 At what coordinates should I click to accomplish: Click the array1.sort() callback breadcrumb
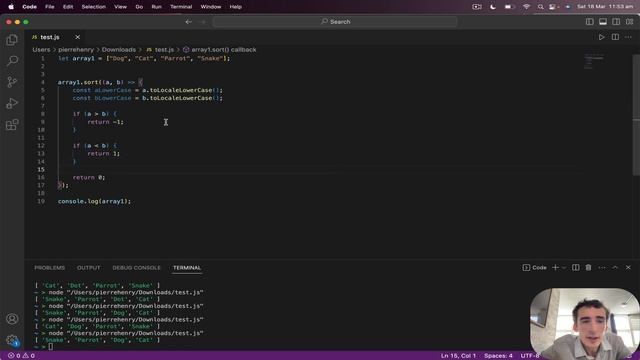tap(220, 49)
